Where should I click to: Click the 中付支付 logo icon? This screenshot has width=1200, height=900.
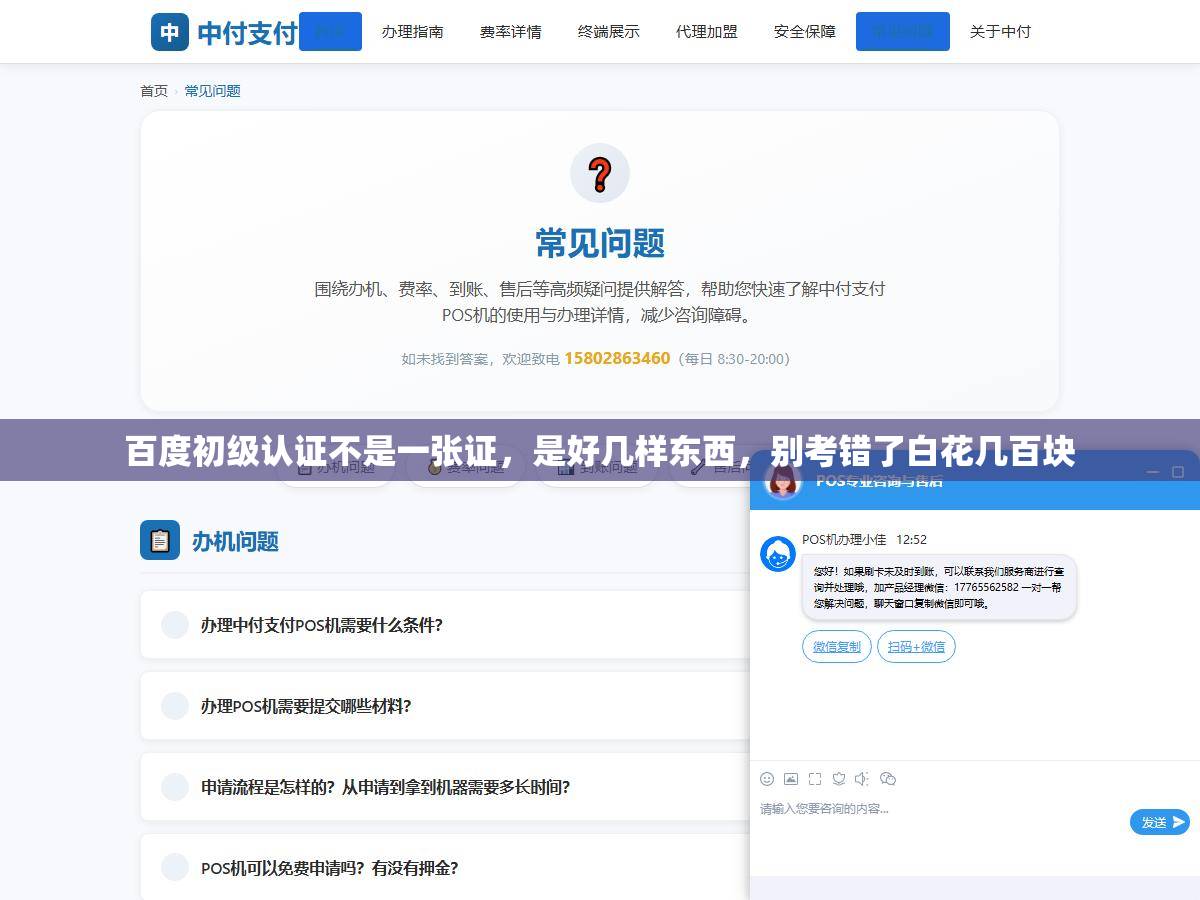[x=170, y=32]
